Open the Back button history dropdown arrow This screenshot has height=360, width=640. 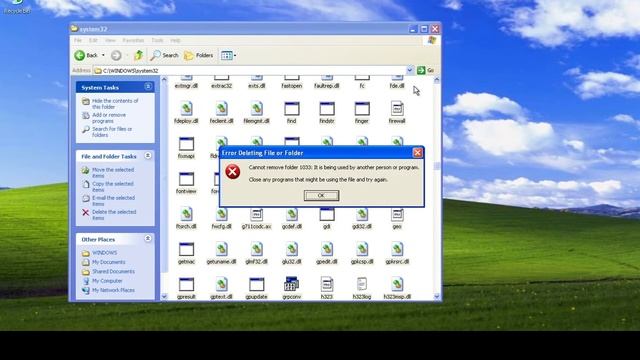[x=103, y=55]
